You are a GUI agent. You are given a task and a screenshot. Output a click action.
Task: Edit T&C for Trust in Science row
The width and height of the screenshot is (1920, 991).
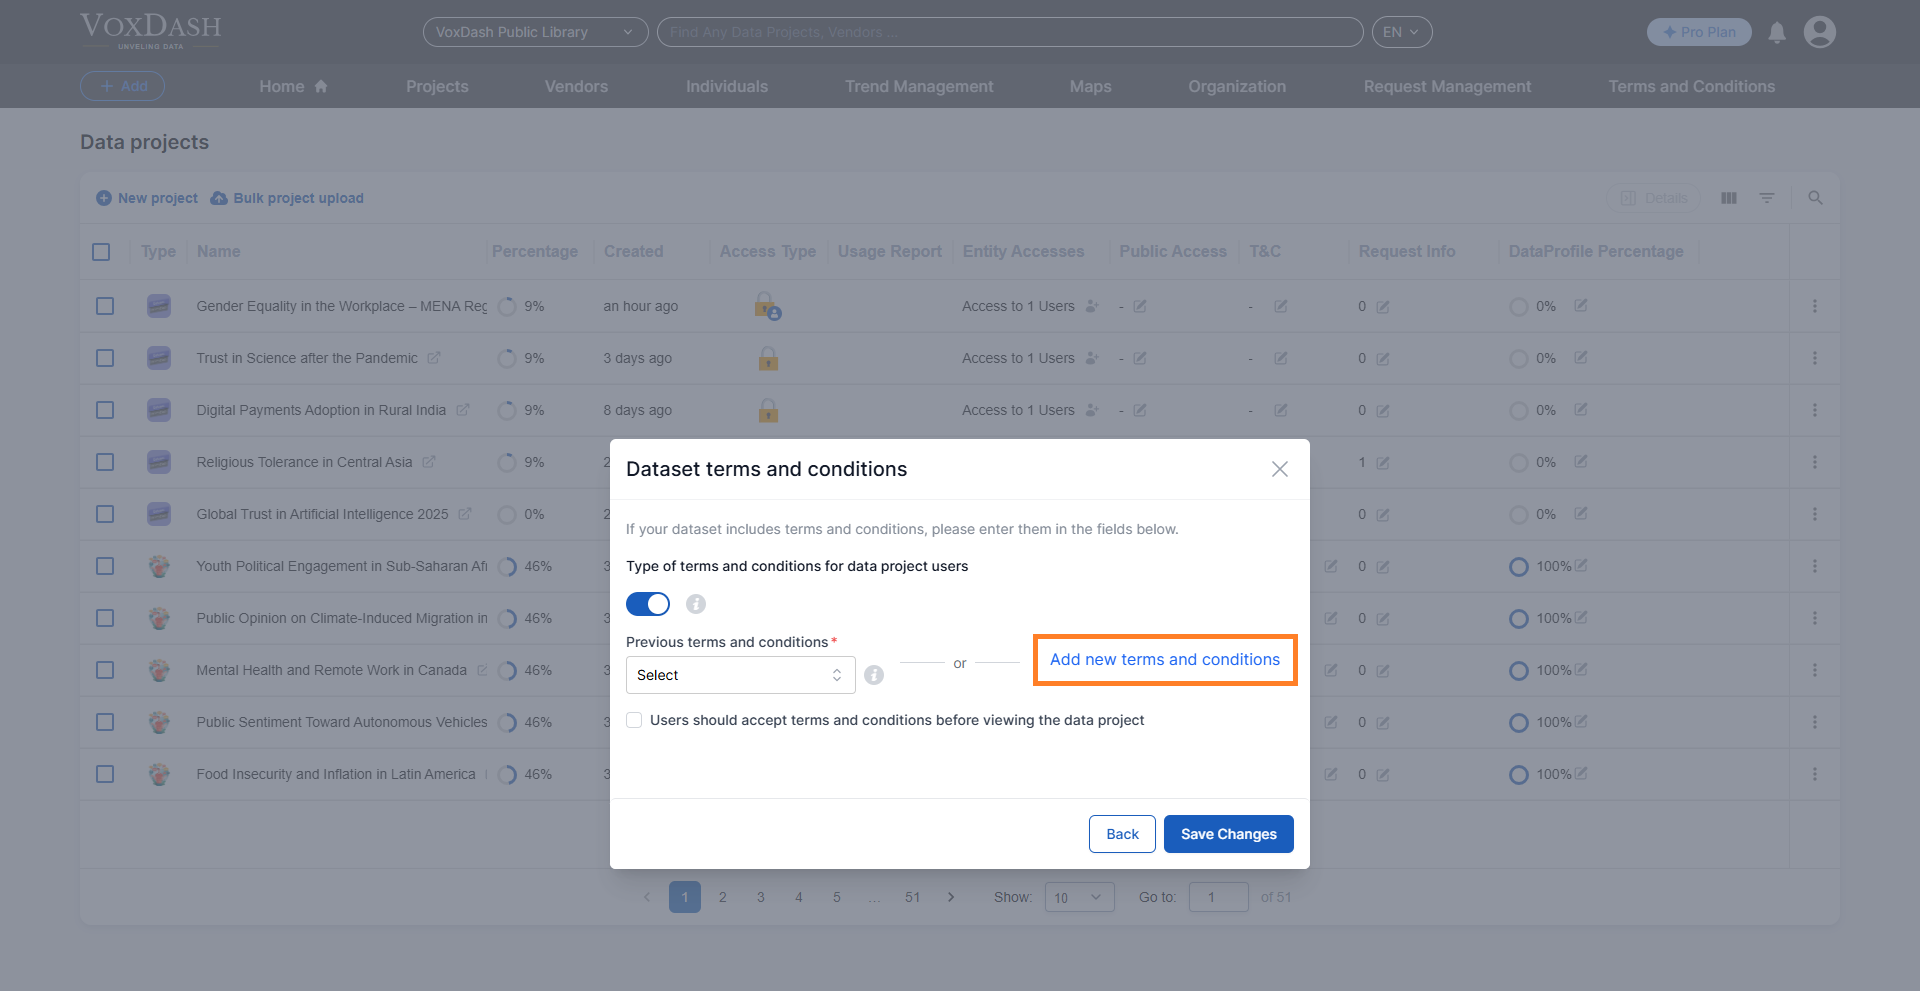[x=1281, y=358]
